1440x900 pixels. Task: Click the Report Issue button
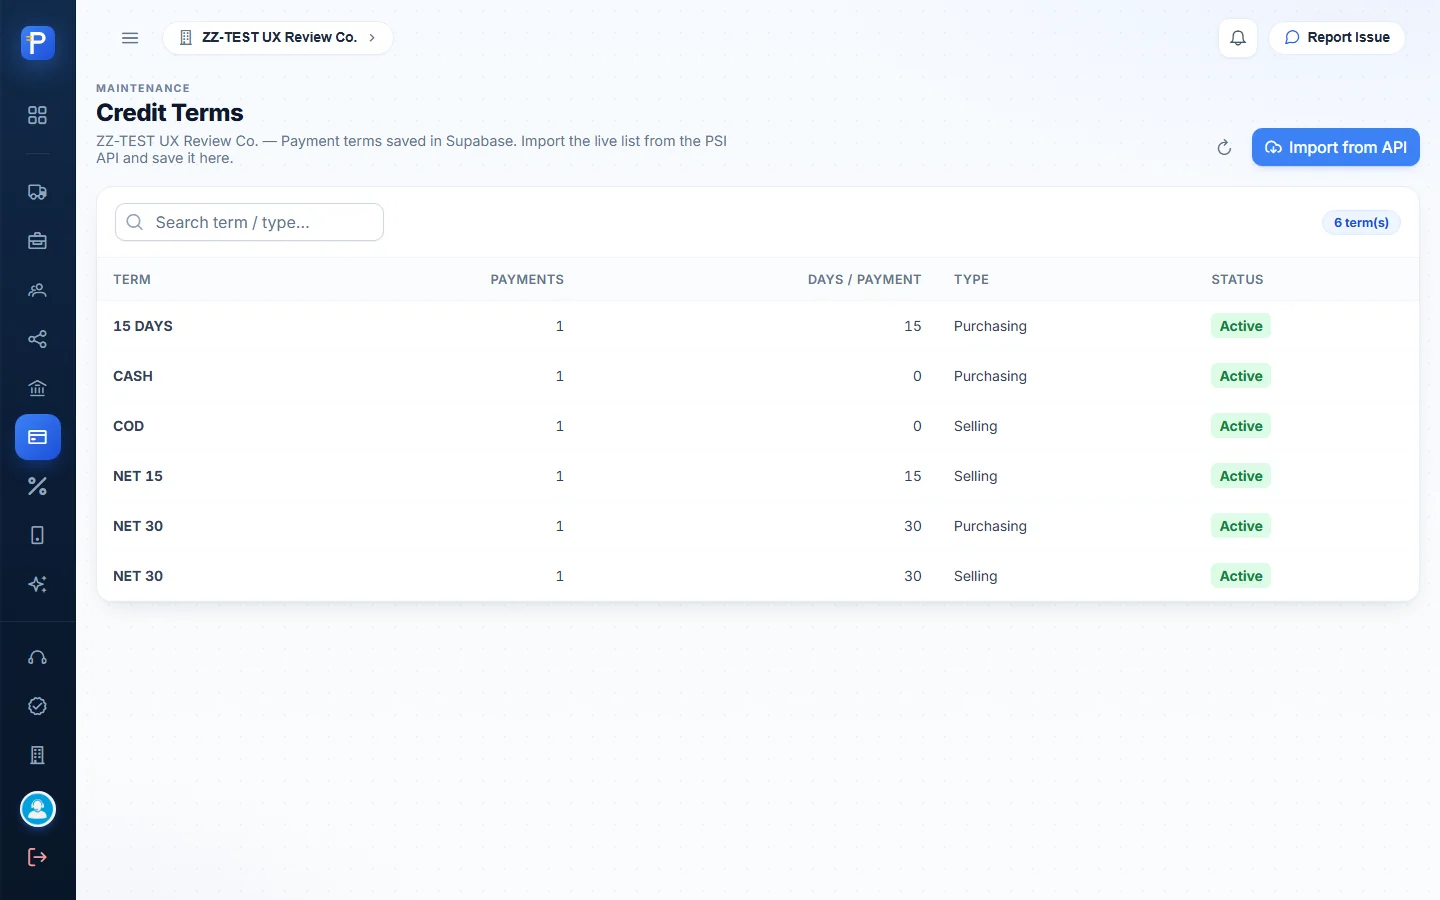tap(1337, 38)
